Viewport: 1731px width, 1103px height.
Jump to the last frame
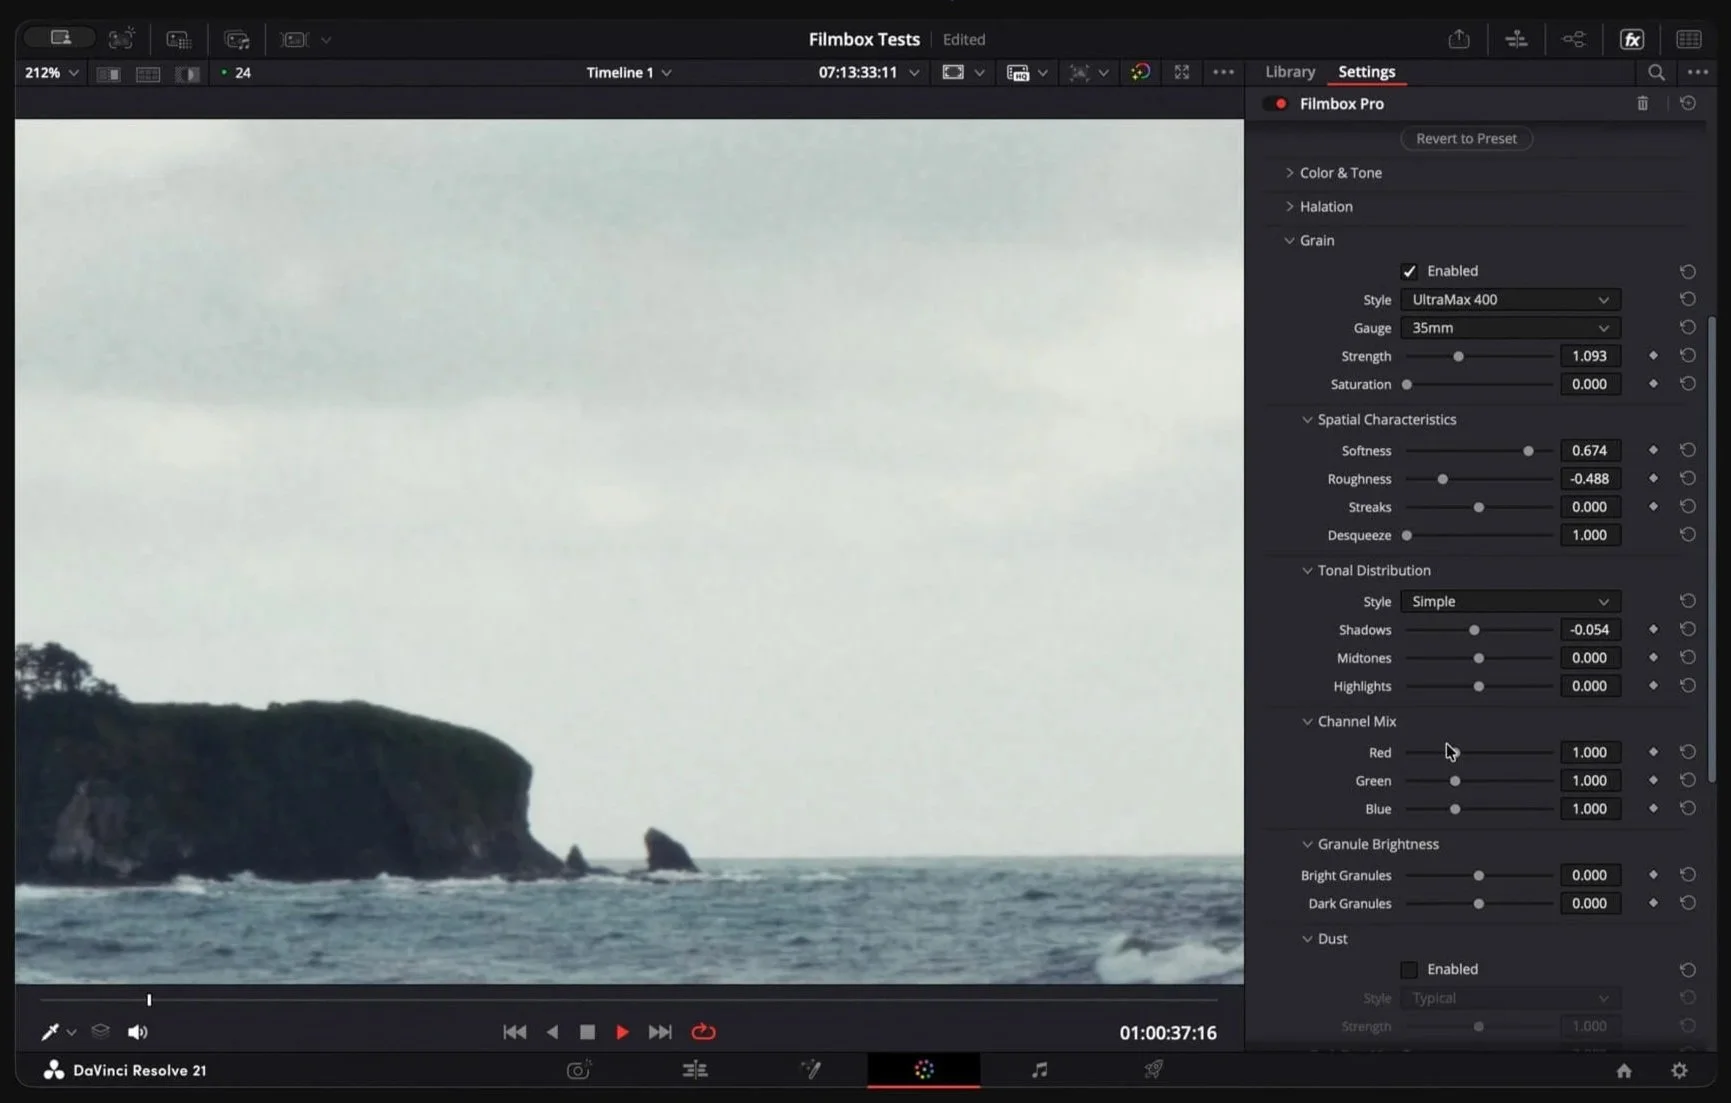[660, 1032]
